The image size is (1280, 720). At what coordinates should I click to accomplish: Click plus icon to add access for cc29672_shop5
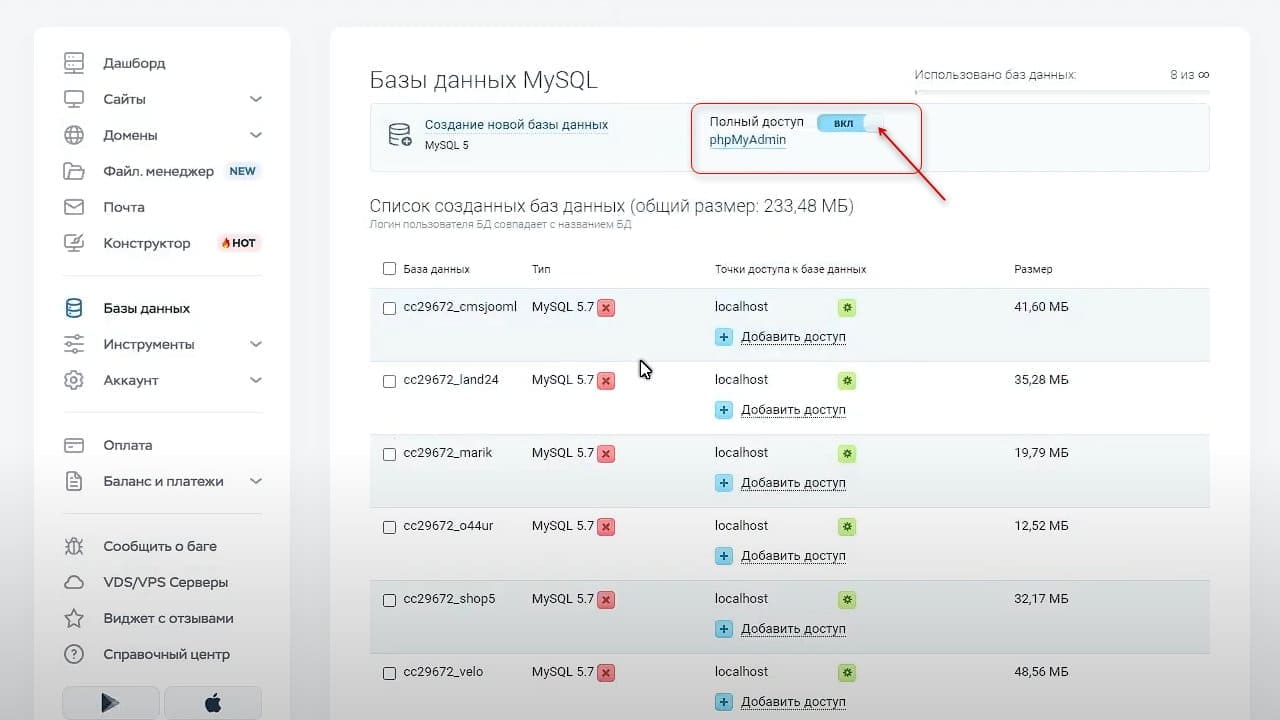point(724,629)
